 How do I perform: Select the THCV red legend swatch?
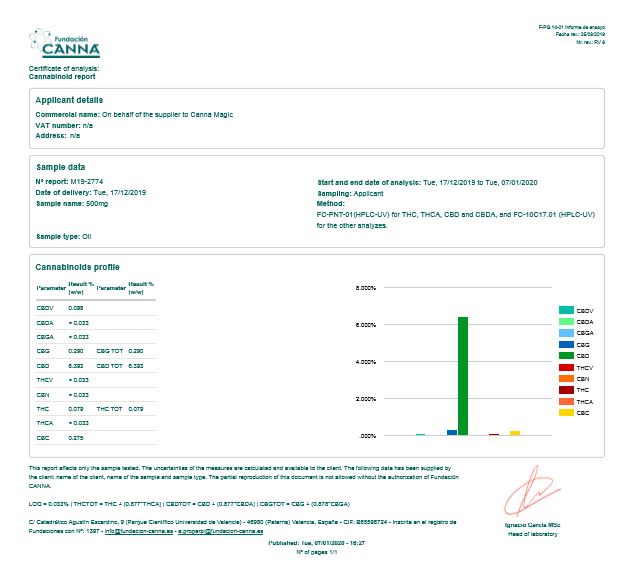pyautogui.click(x=566, y=368)
